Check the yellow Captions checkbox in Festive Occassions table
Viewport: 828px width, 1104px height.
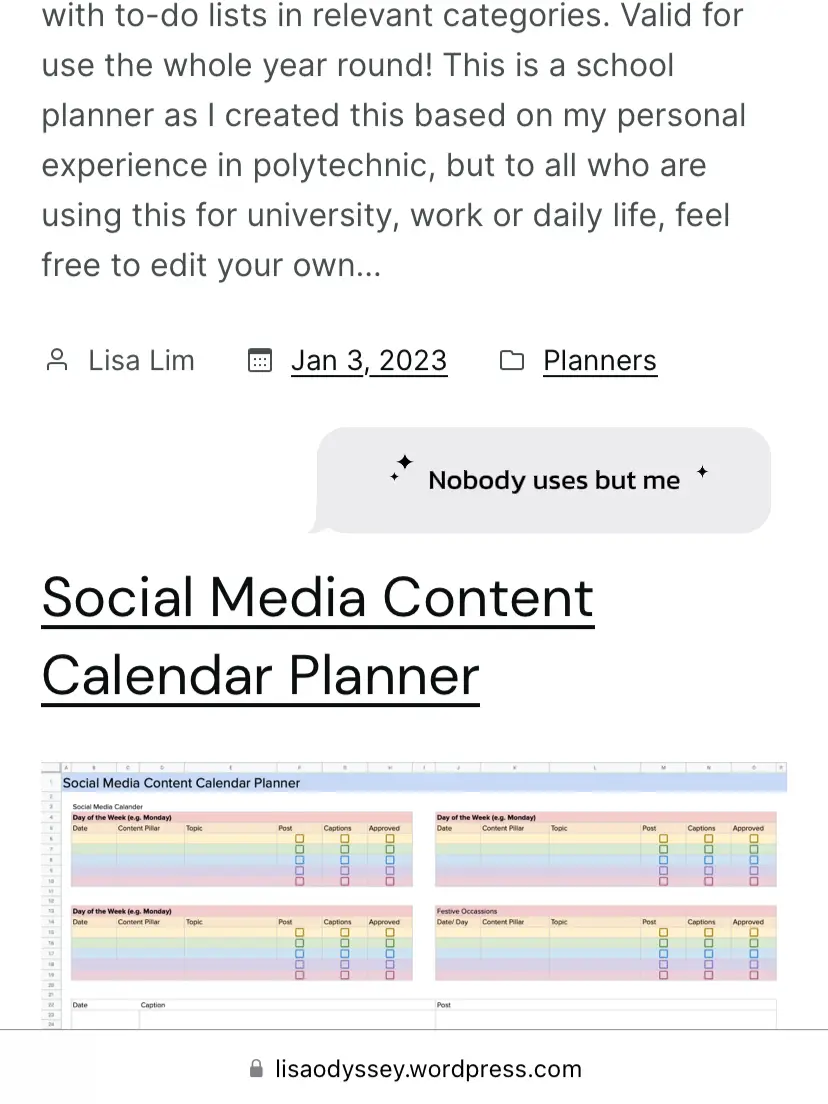tap(708, 932)
